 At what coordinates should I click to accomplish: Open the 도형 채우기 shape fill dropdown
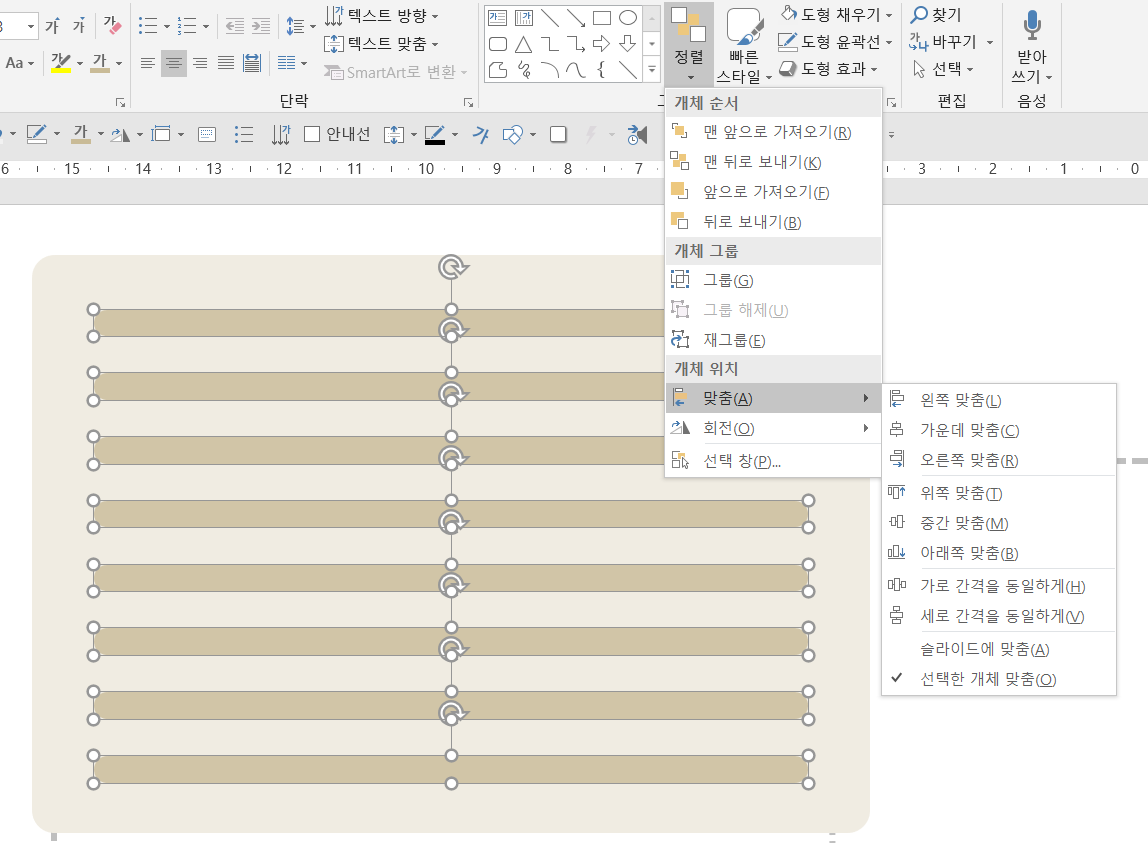[x=837, y=14]
